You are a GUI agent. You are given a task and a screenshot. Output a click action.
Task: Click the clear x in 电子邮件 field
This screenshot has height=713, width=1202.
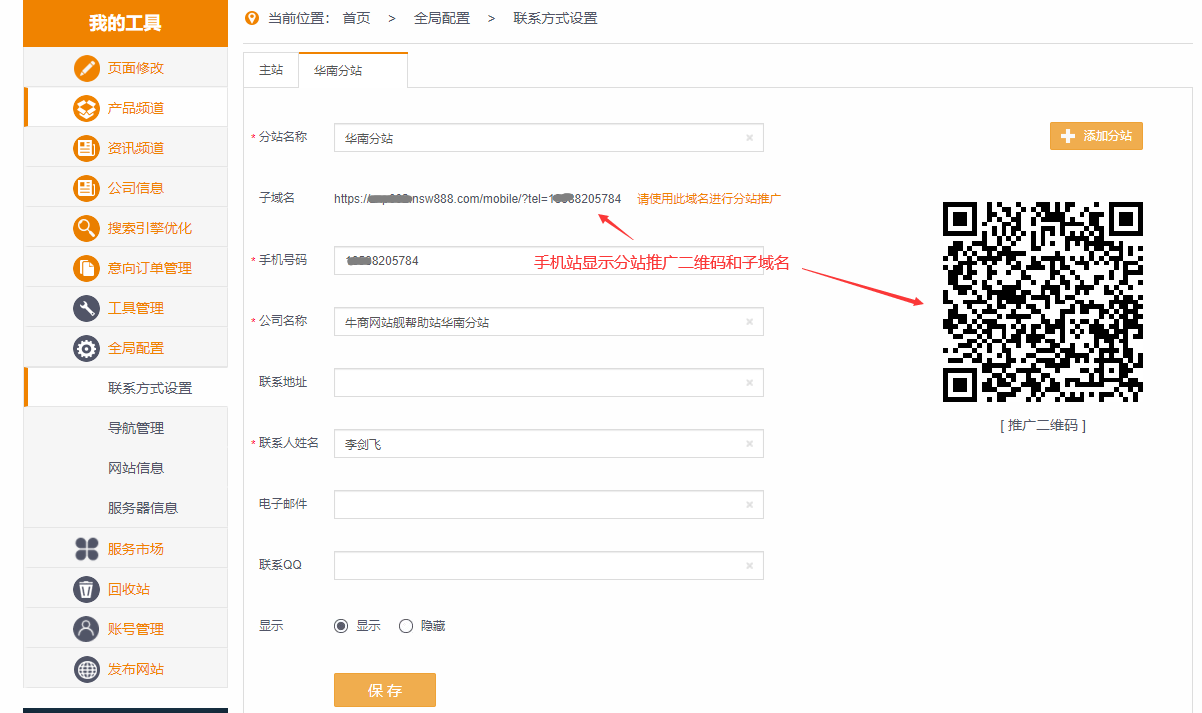point(749,505)
